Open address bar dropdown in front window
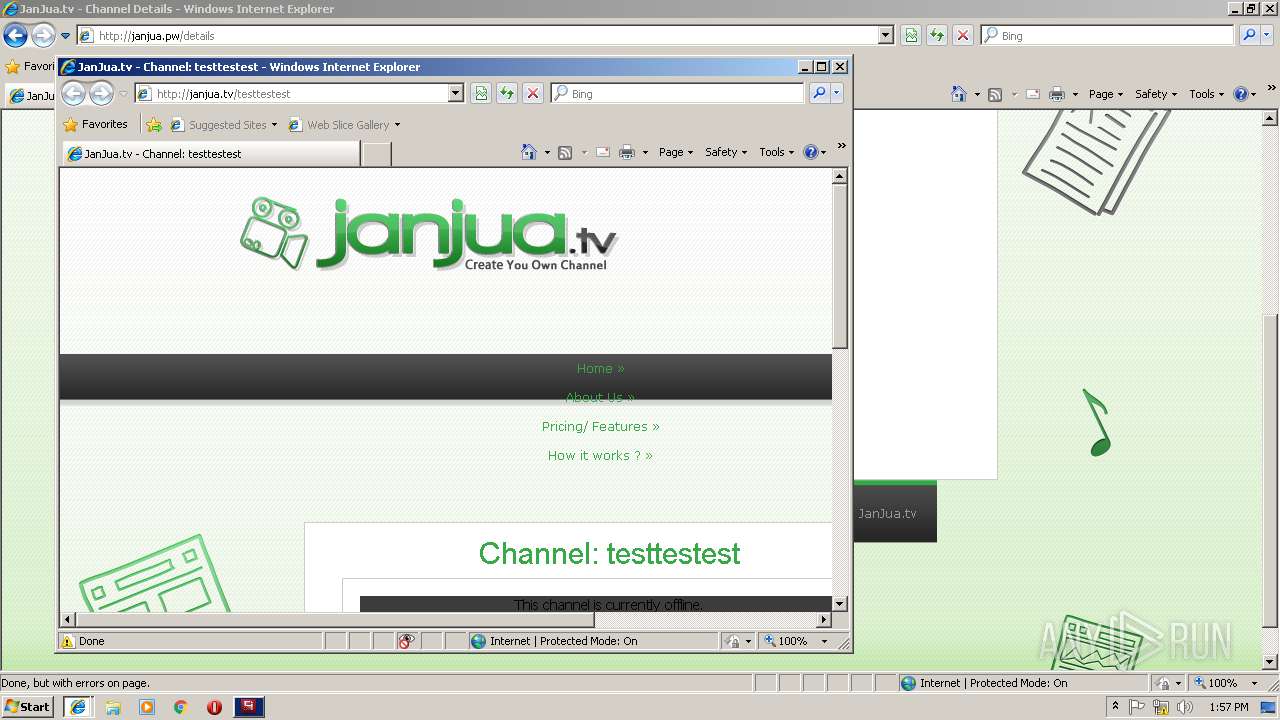 456,93
